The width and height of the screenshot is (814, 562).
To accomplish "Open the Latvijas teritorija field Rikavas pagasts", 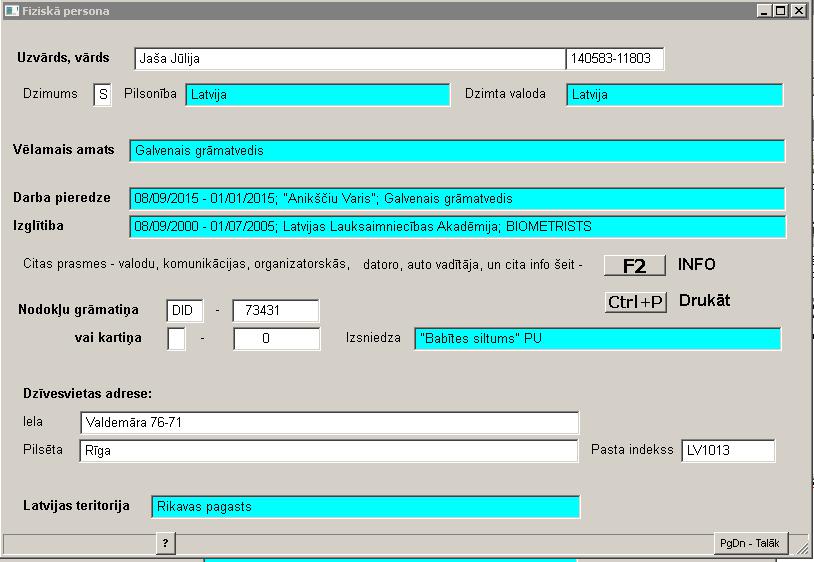I will click(x=365, y=507).
